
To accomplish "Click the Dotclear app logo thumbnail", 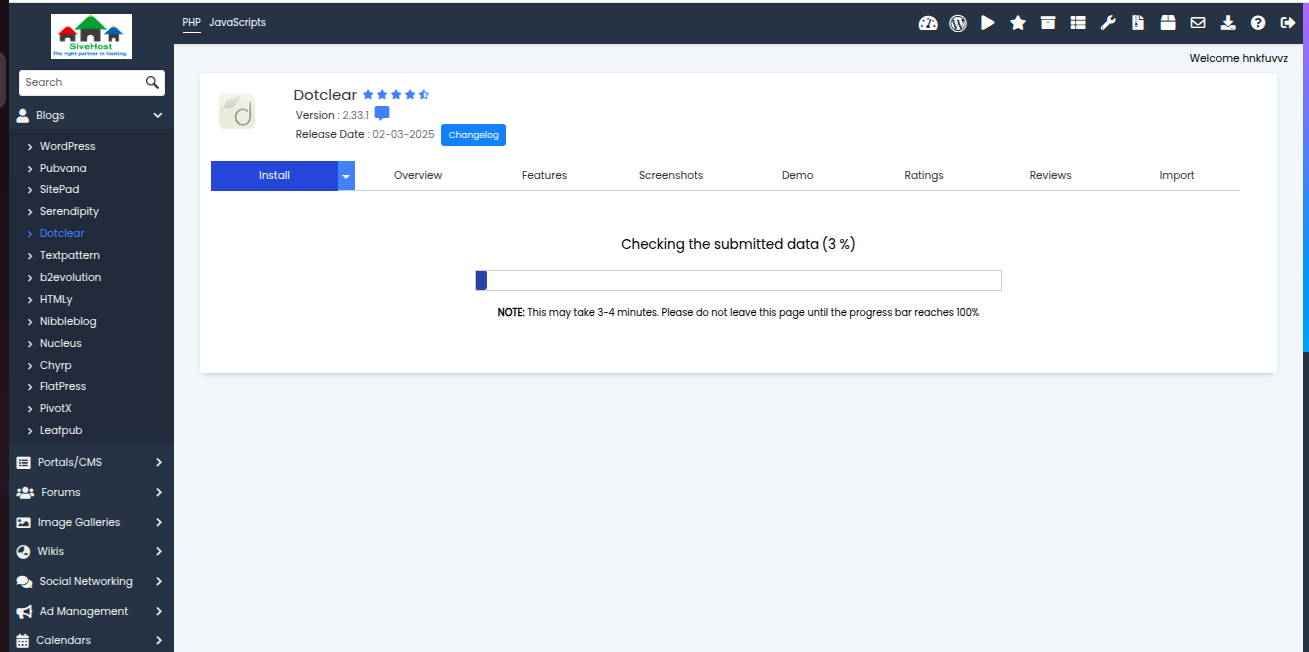I will (x=237, y=111).
